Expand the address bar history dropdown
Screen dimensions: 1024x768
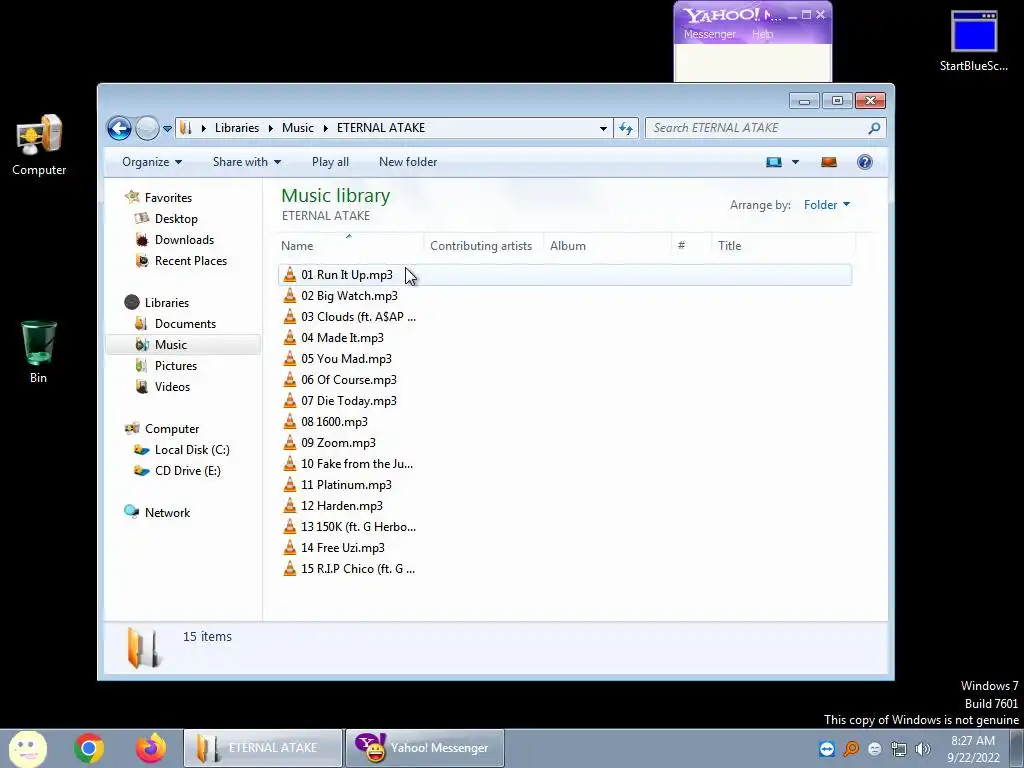(x=603, y=128)
